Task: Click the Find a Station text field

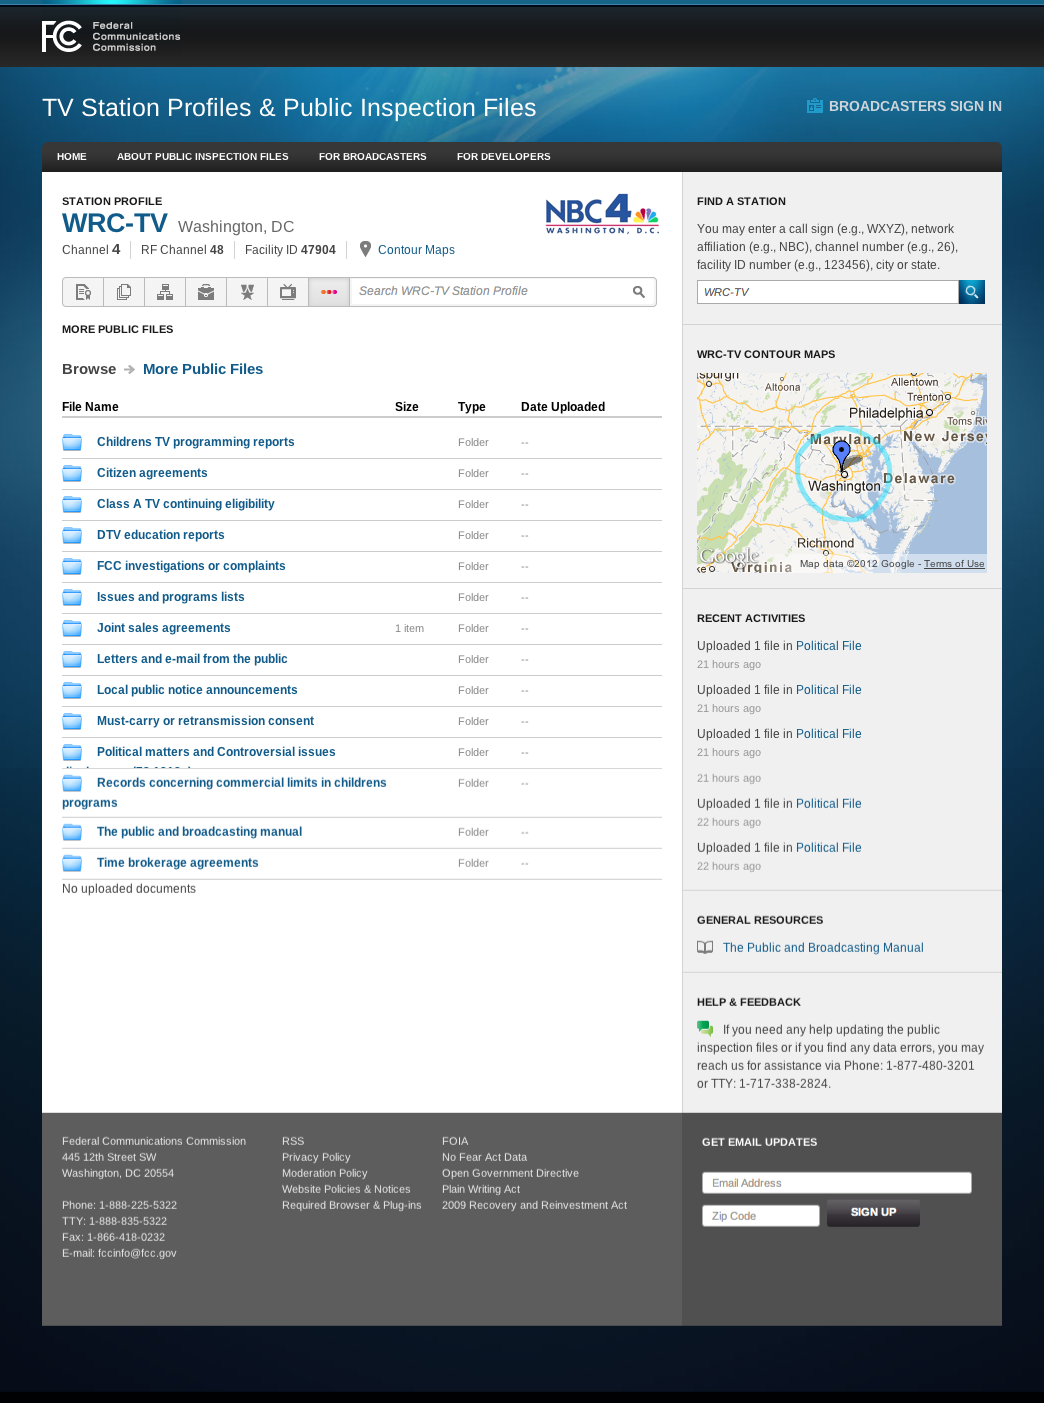Action: pyautogui.click(x=828, y=292)
